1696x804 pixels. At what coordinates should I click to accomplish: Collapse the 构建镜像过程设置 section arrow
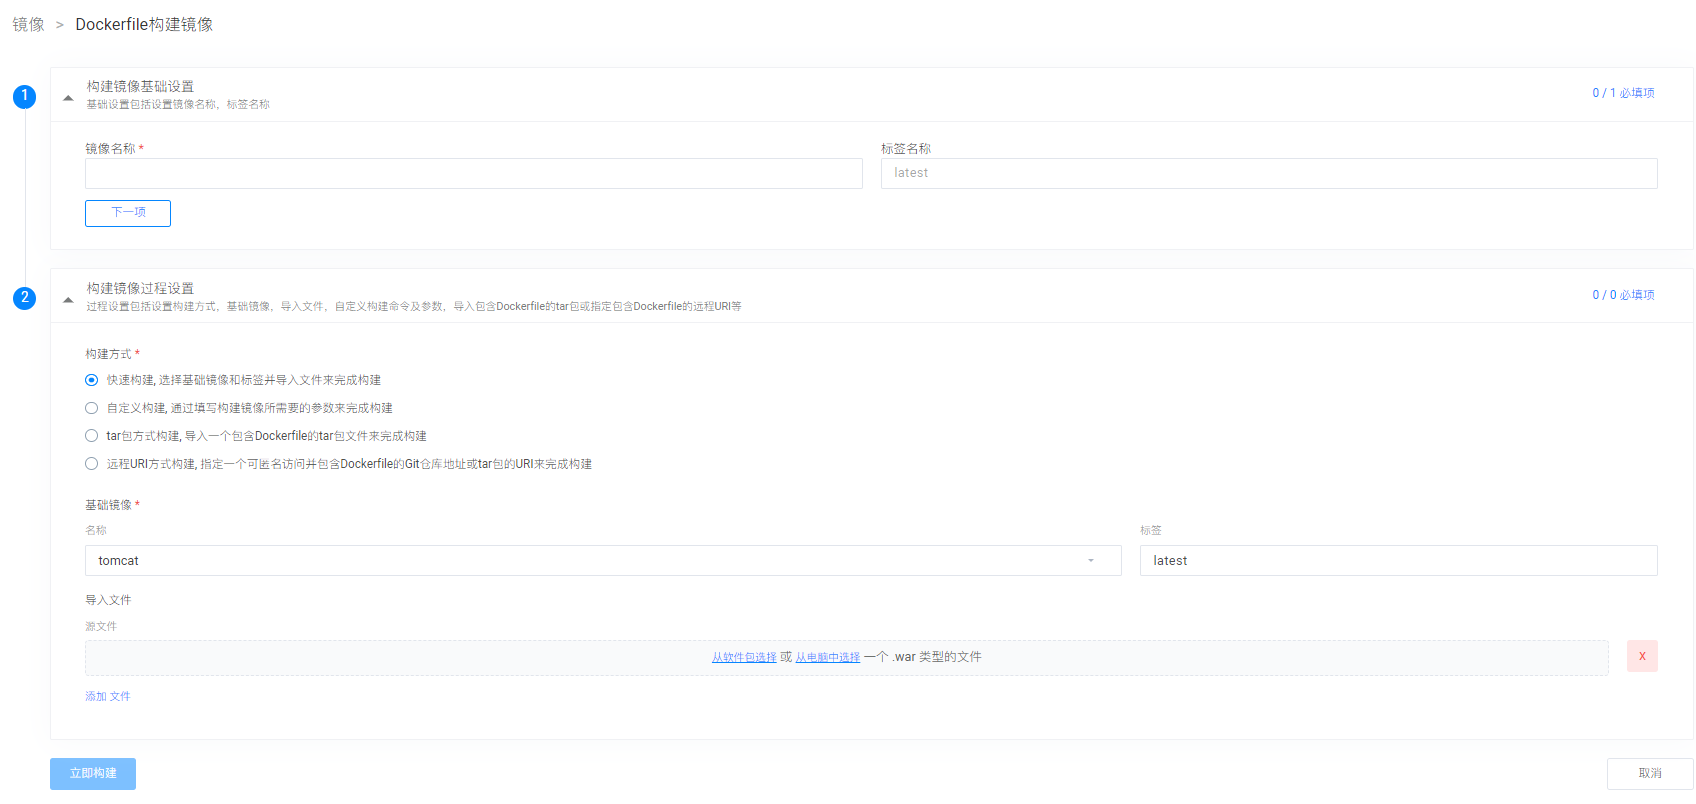[68, 300]
